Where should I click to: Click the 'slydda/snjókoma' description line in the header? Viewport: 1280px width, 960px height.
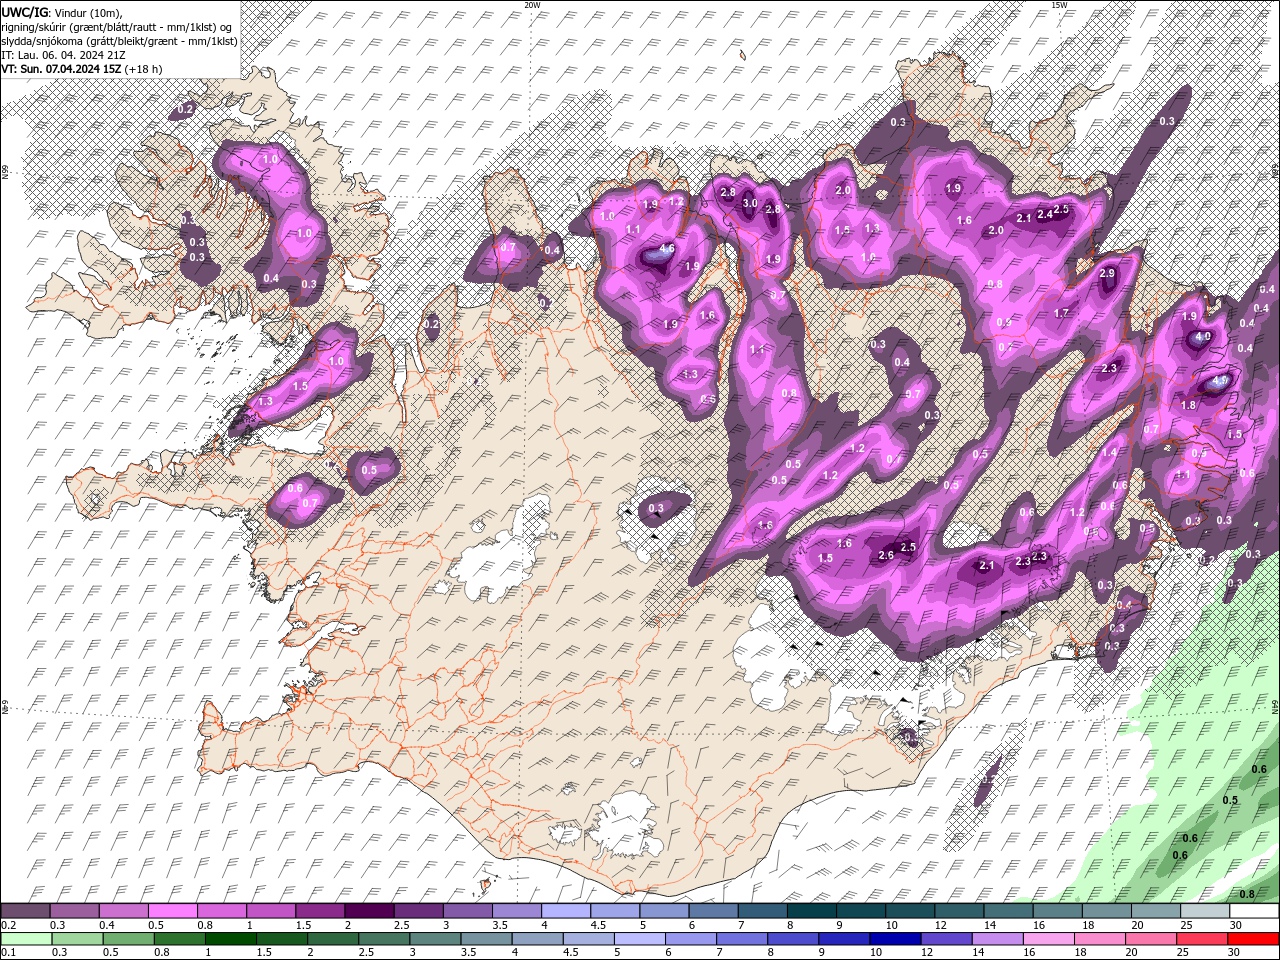[x=119, y=41]
